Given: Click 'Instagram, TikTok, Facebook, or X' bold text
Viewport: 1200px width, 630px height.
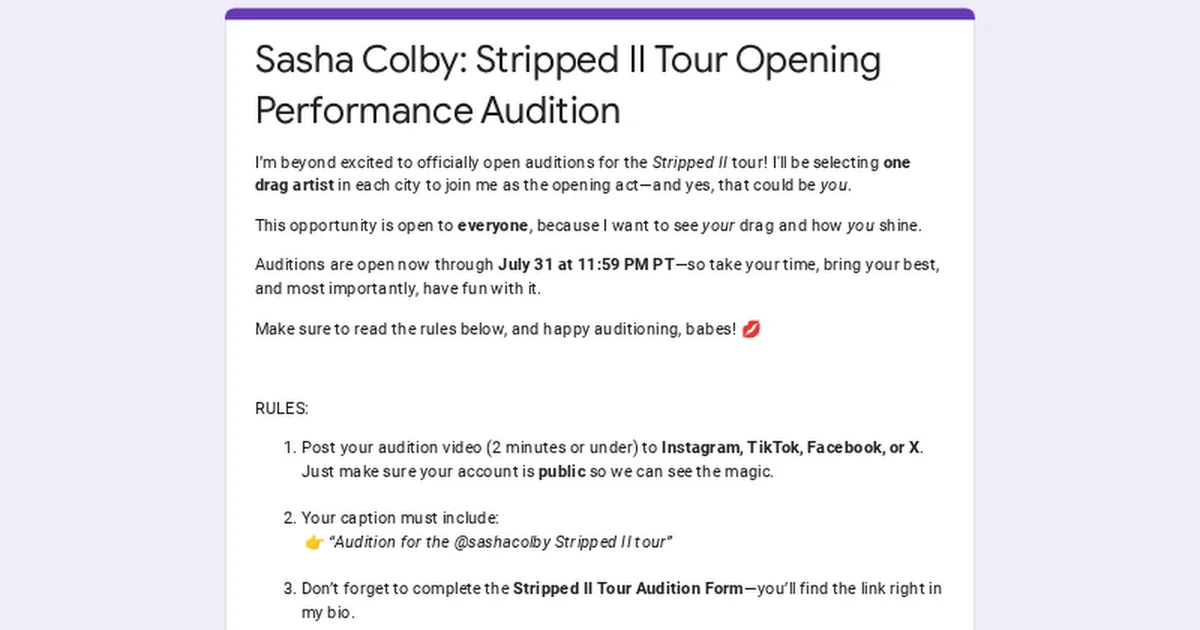Looking at the screenshot, I should coord(791,447).
